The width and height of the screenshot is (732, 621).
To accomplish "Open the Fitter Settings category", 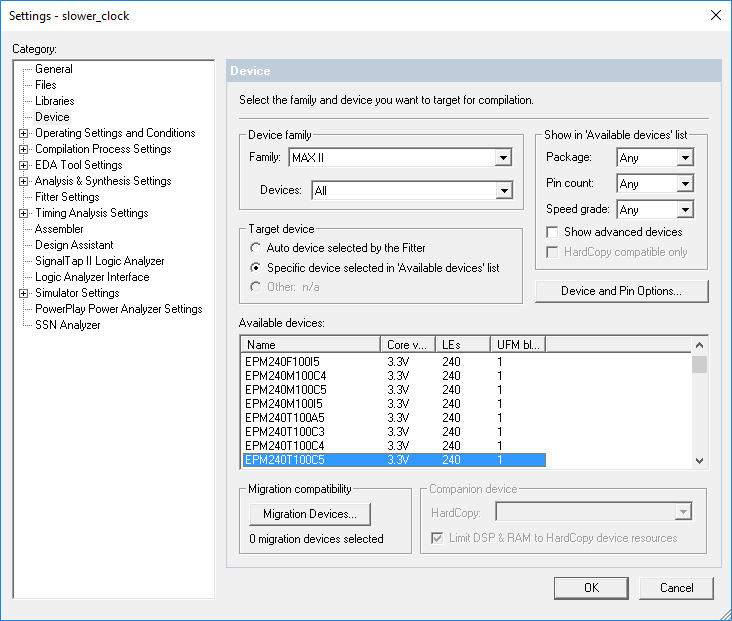I will click(67, 197).
